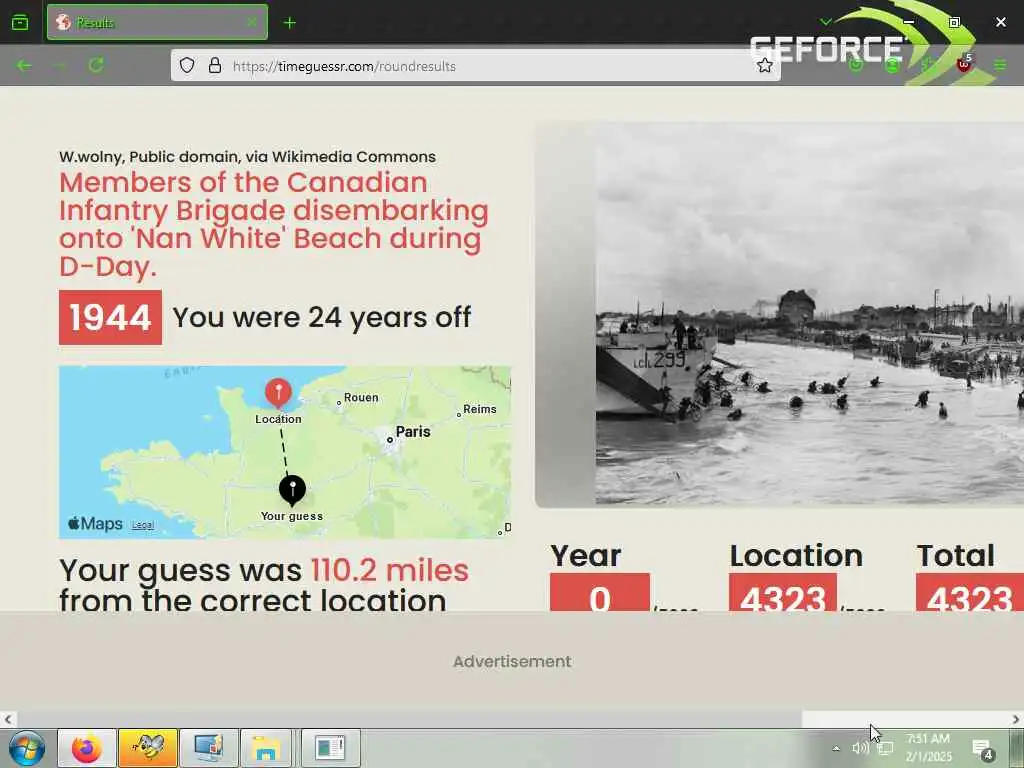1024x768 pixels.
Task: Select the 'You were 24 years off' text
Action: pos(321,317)
